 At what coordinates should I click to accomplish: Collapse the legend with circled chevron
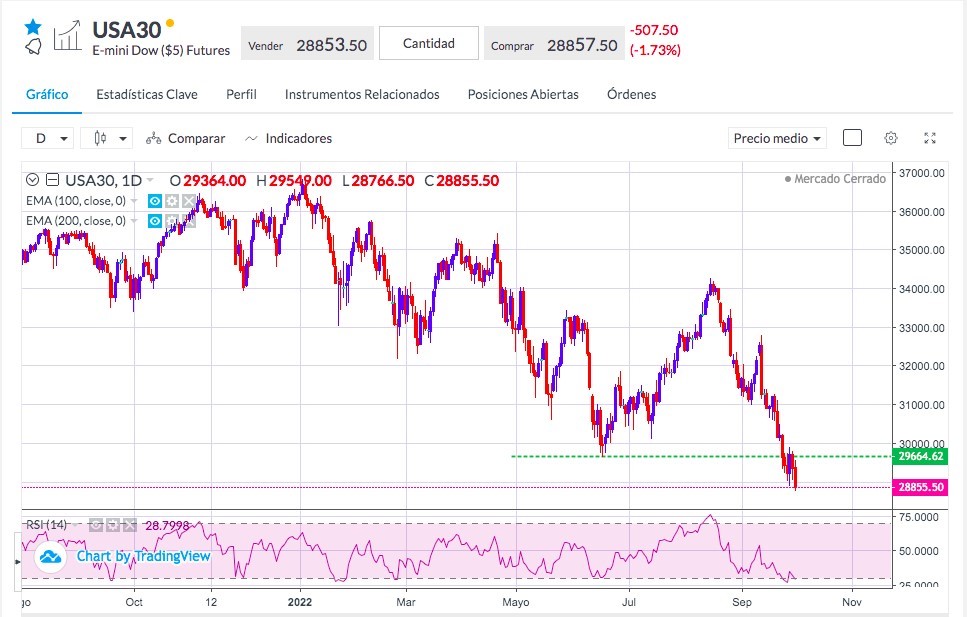click(33, 180)
